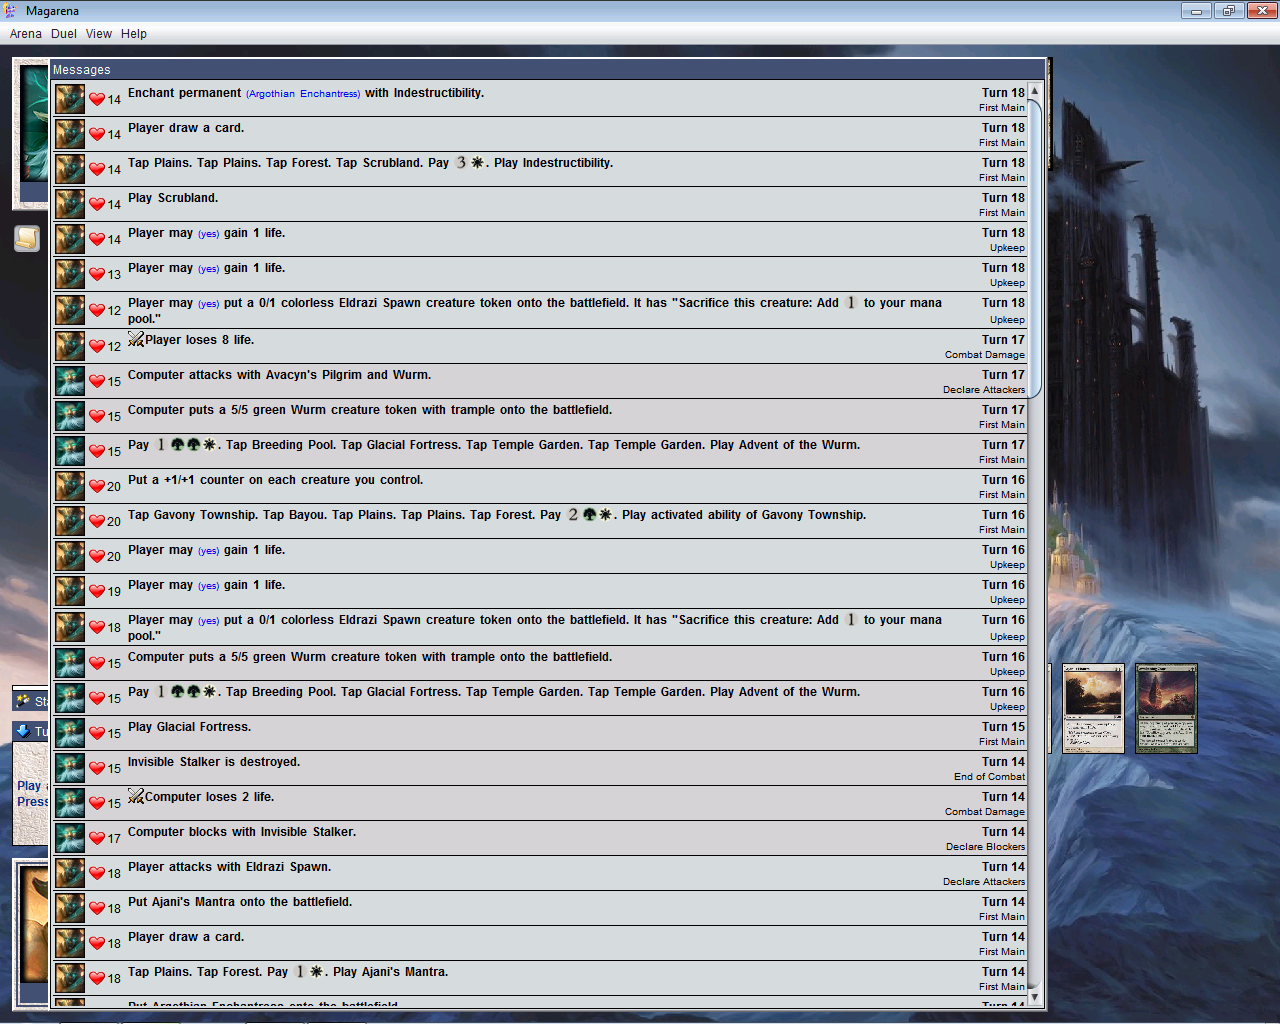Screen dimensions: 1280x1024
Task: Click the heart icon in the Play Glacial Fortress row
Action: [x=97, y=733]
